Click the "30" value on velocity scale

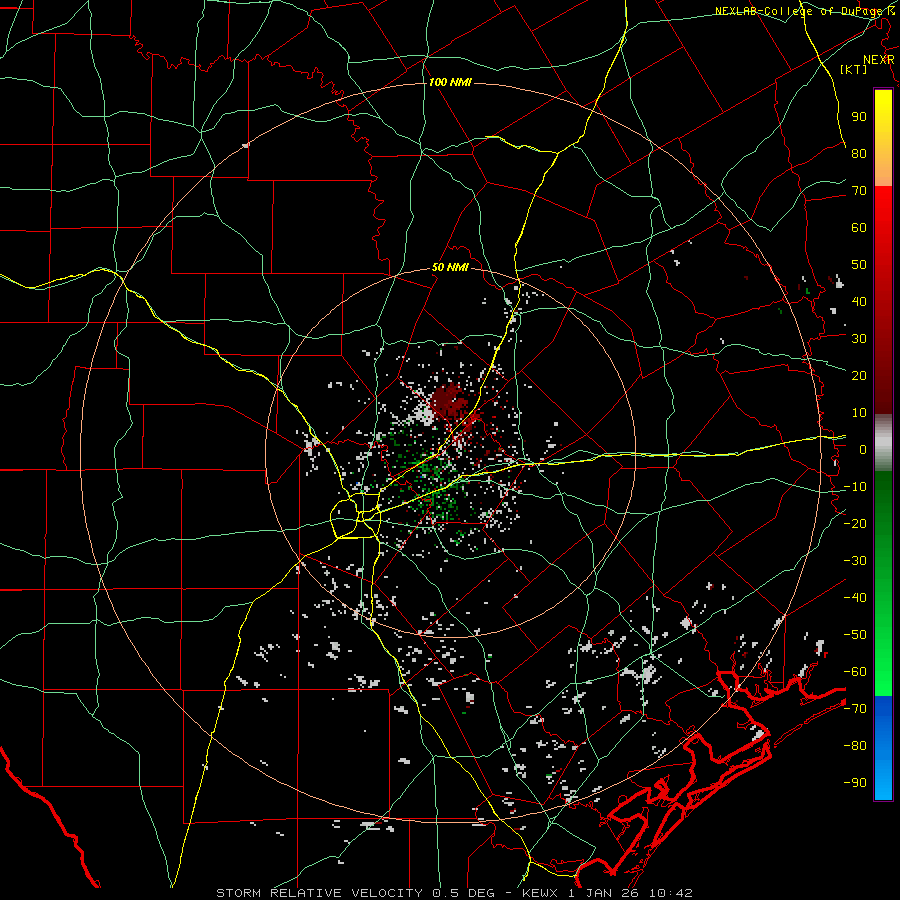(859, 339)
